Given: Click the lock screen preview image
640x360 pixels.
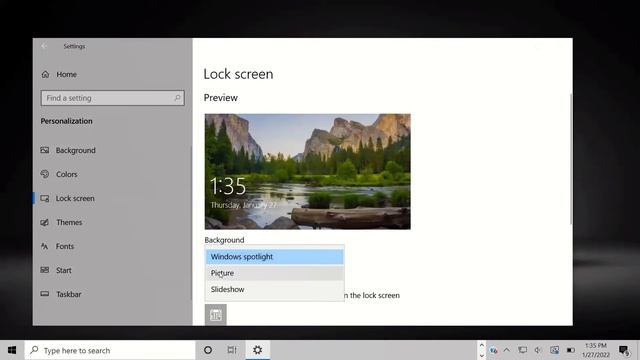Looking at the screenshot, I should coord(308,171).
